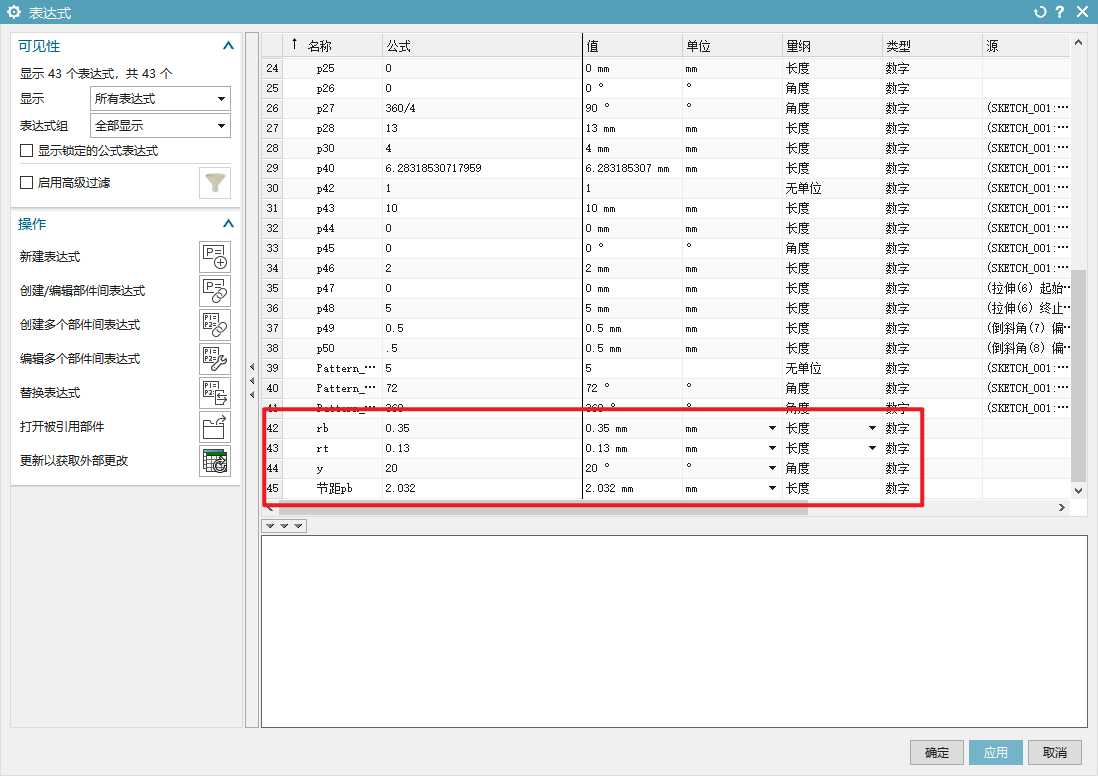
Task: Open unit dropdown for row rt
Action: coord(772,448)
